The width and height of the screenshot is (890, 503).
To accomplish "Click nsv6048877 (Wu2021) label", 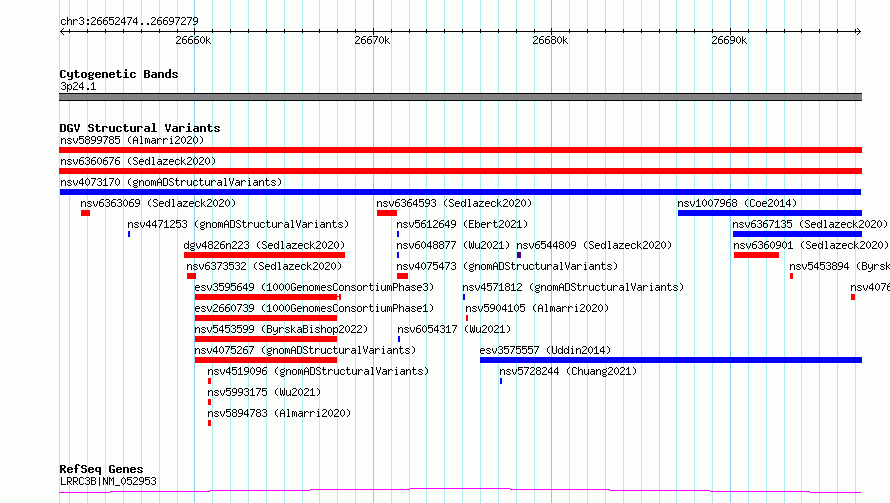I will pos(453,245).
